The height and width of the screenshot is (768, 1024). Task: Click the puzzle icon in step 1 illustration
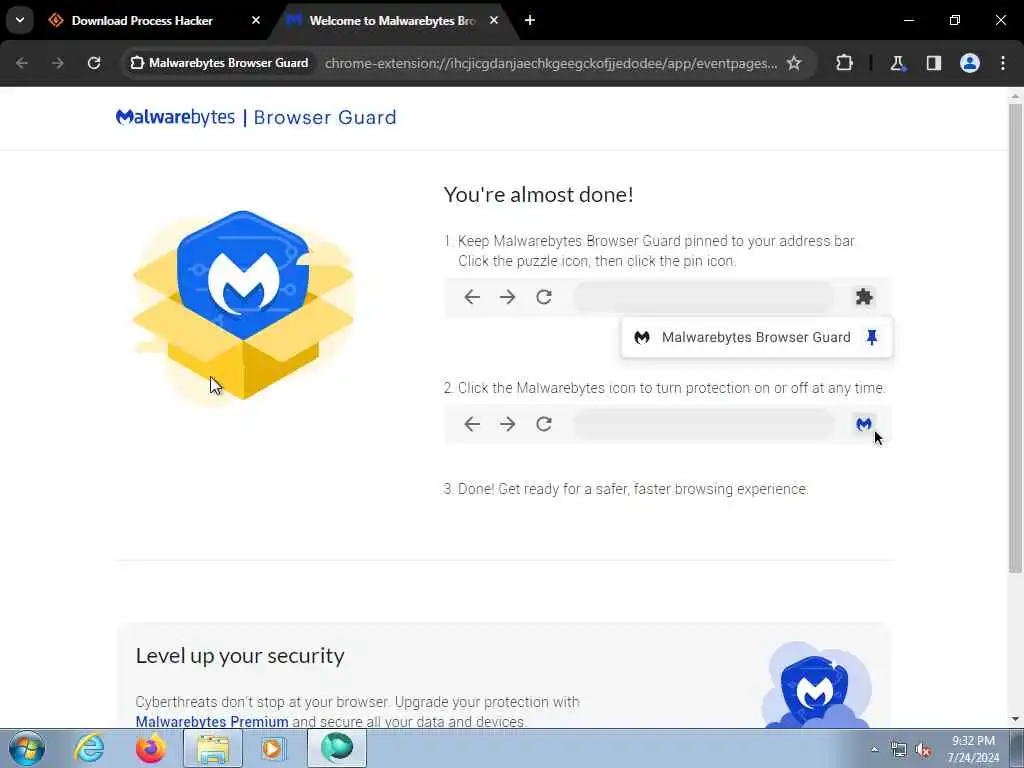(864, 297)
